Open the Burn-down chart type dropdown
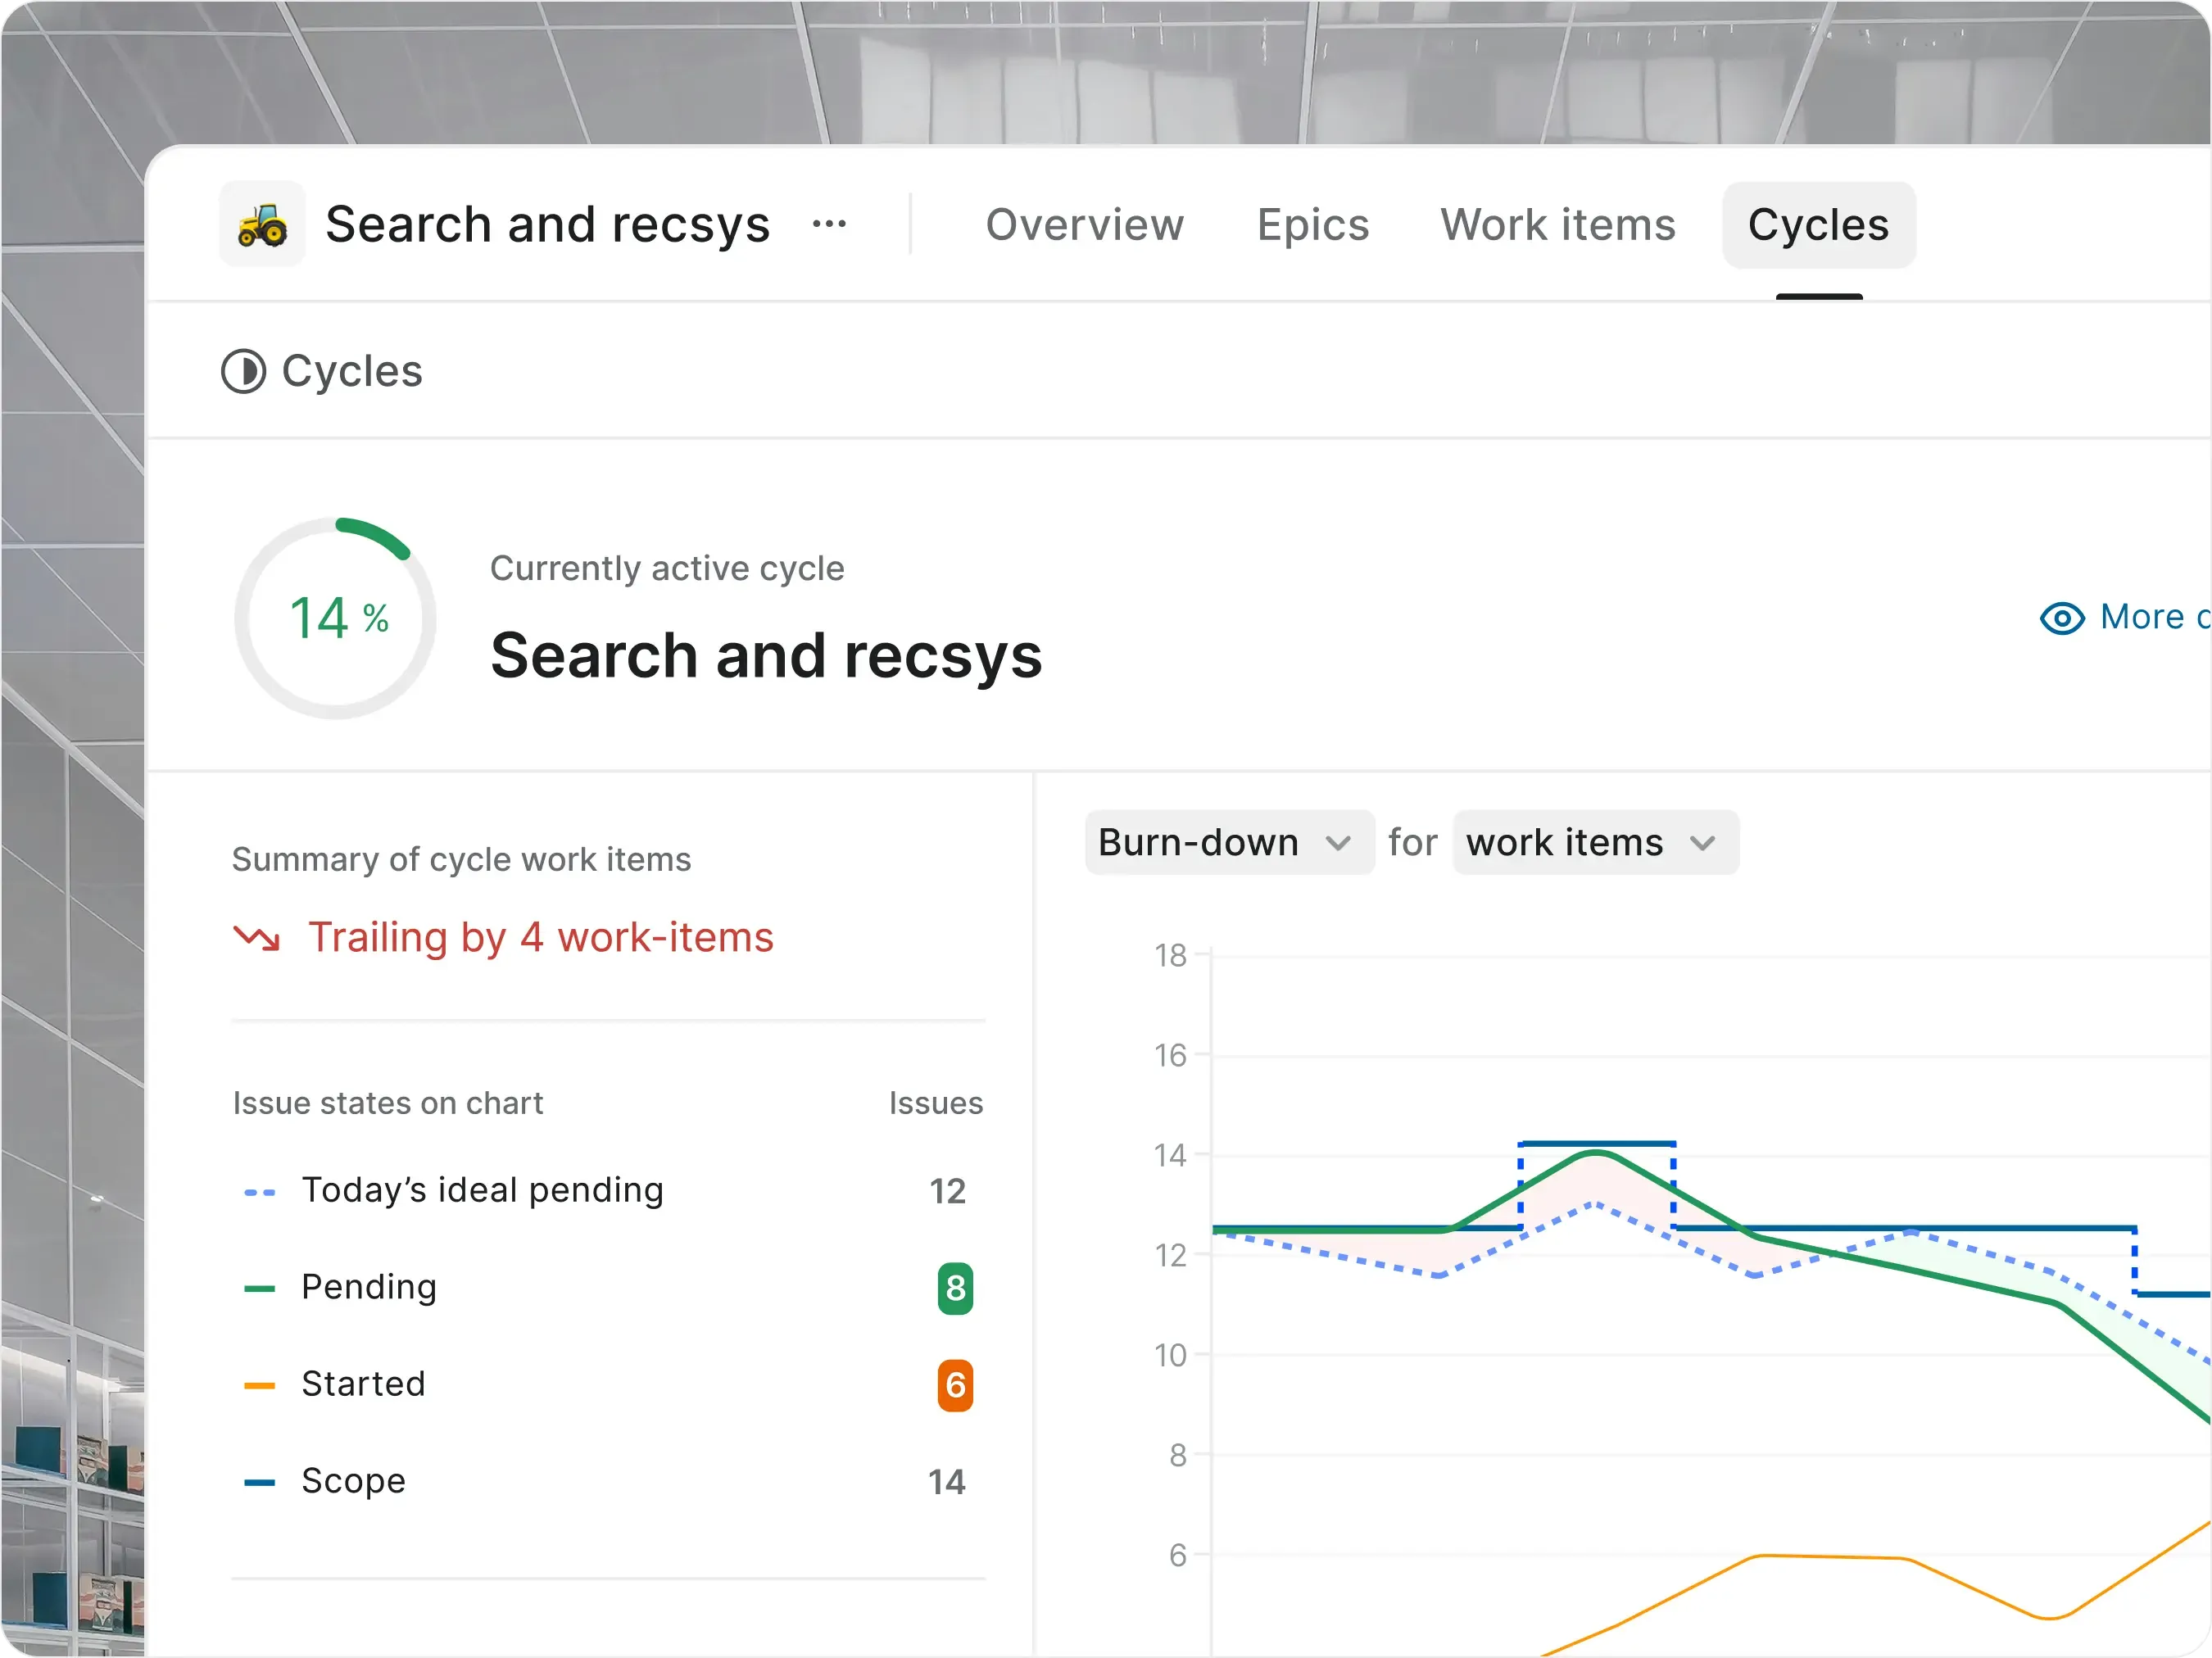The height and width of the screenshot is (1658, 2212). 1229,842
